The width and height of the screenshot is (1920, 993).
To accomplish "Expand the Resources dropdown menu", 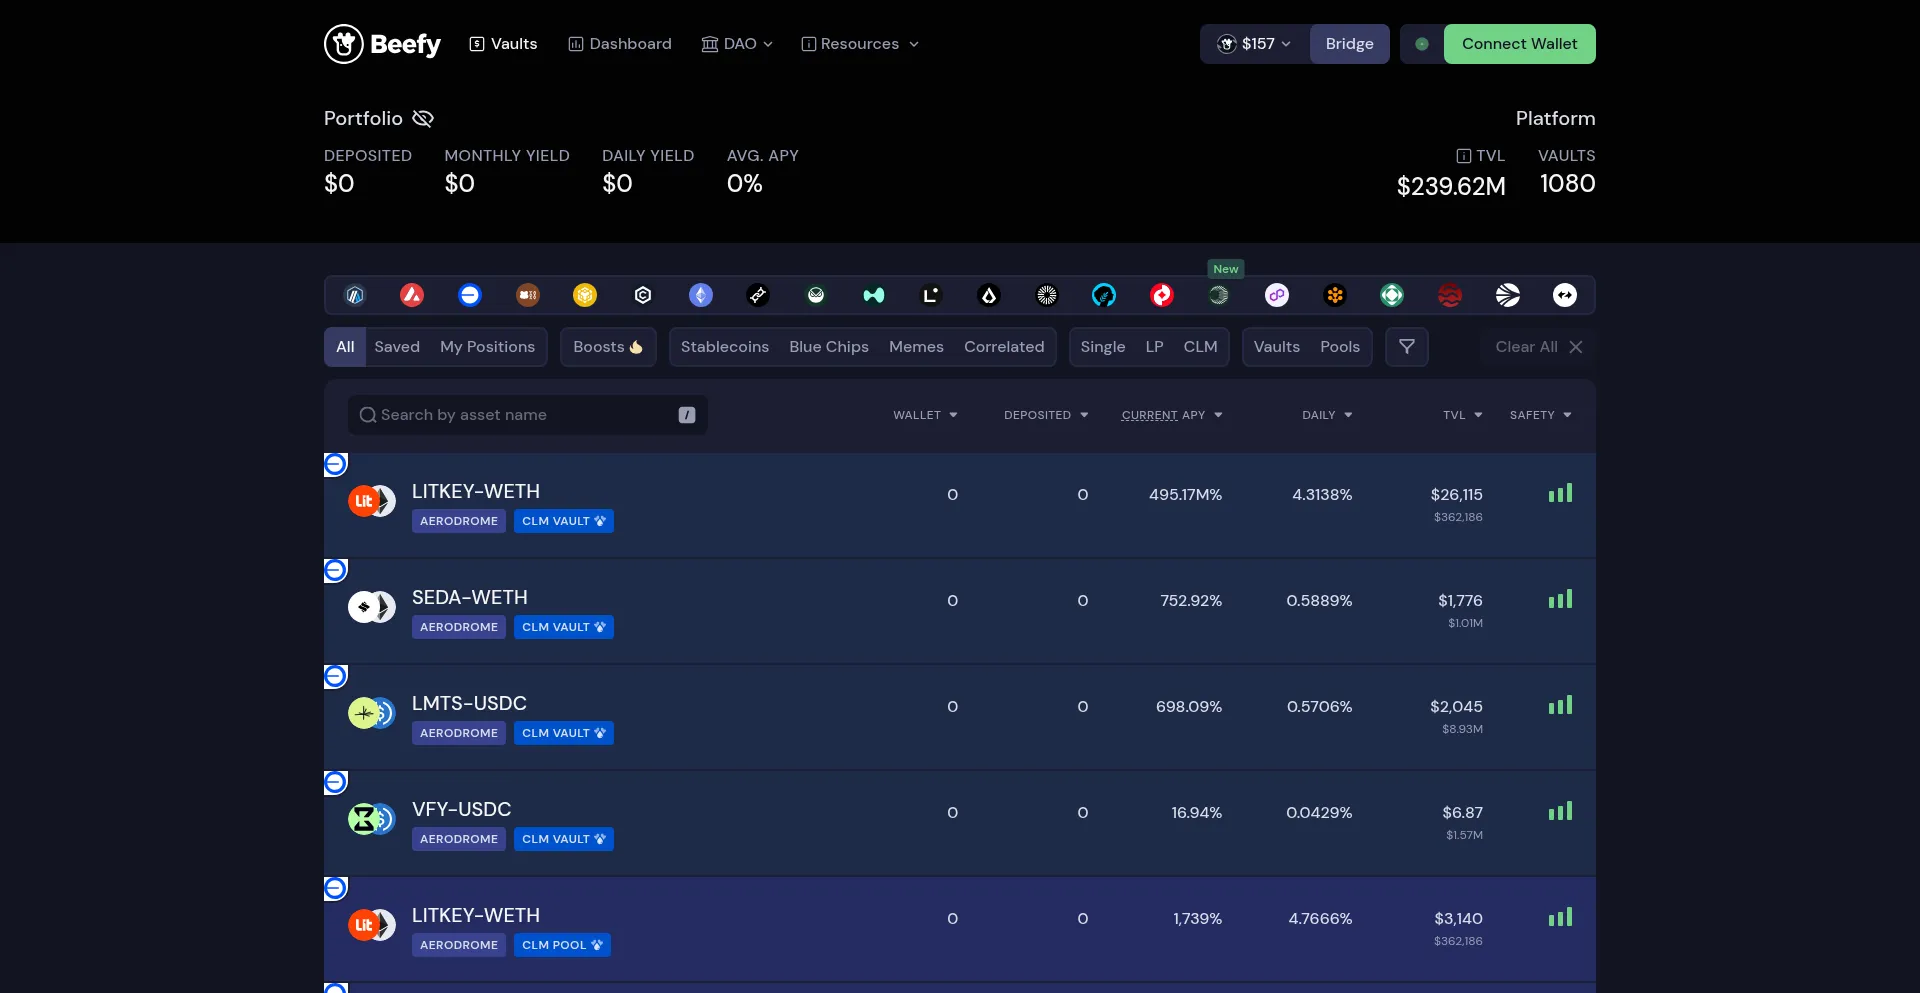I will click(x=860, y=44).
